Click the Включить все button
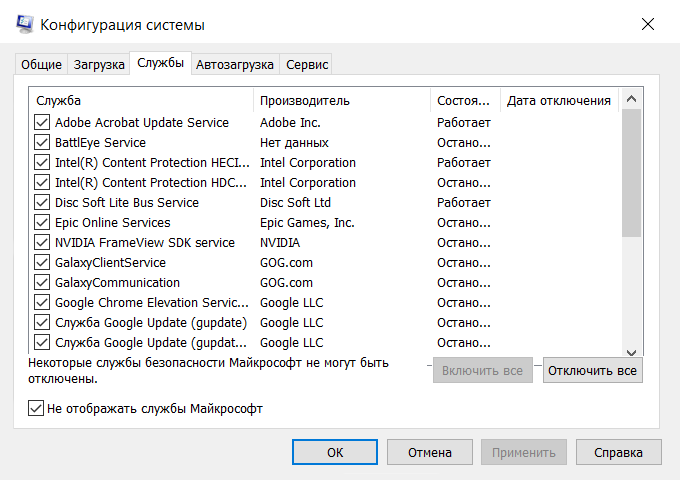Viewport: 680px width, 480px height. [483, 371]
